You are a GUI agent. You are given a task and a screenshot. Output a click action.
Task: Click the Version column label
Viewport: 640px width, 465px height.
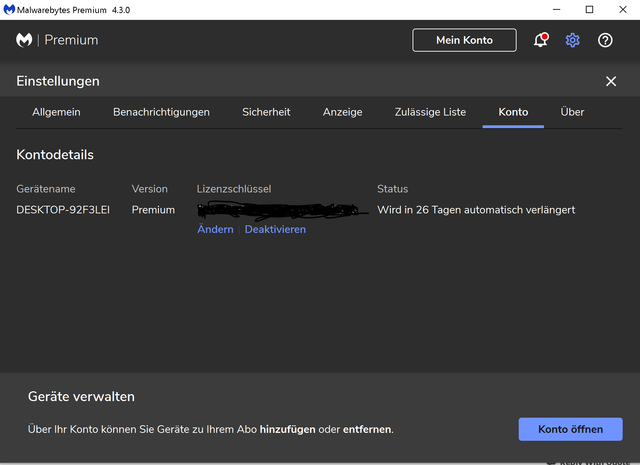[x=149, y=189]
